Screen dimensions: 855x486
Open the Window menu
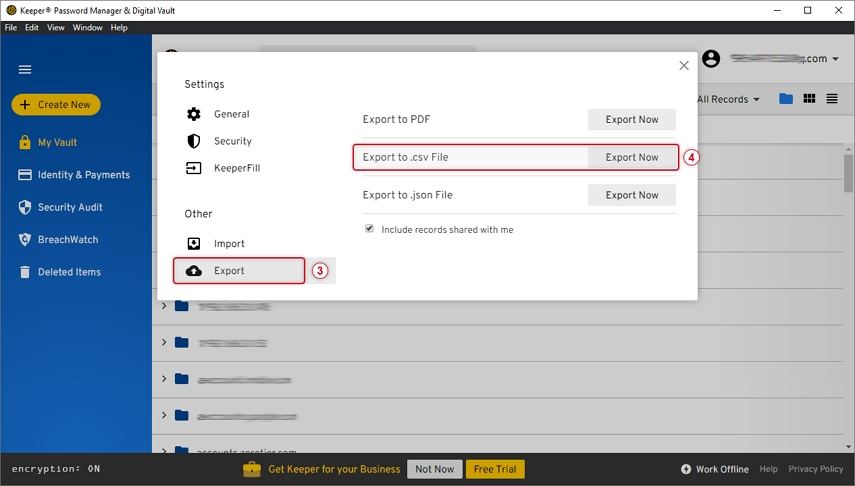point(87,27)
